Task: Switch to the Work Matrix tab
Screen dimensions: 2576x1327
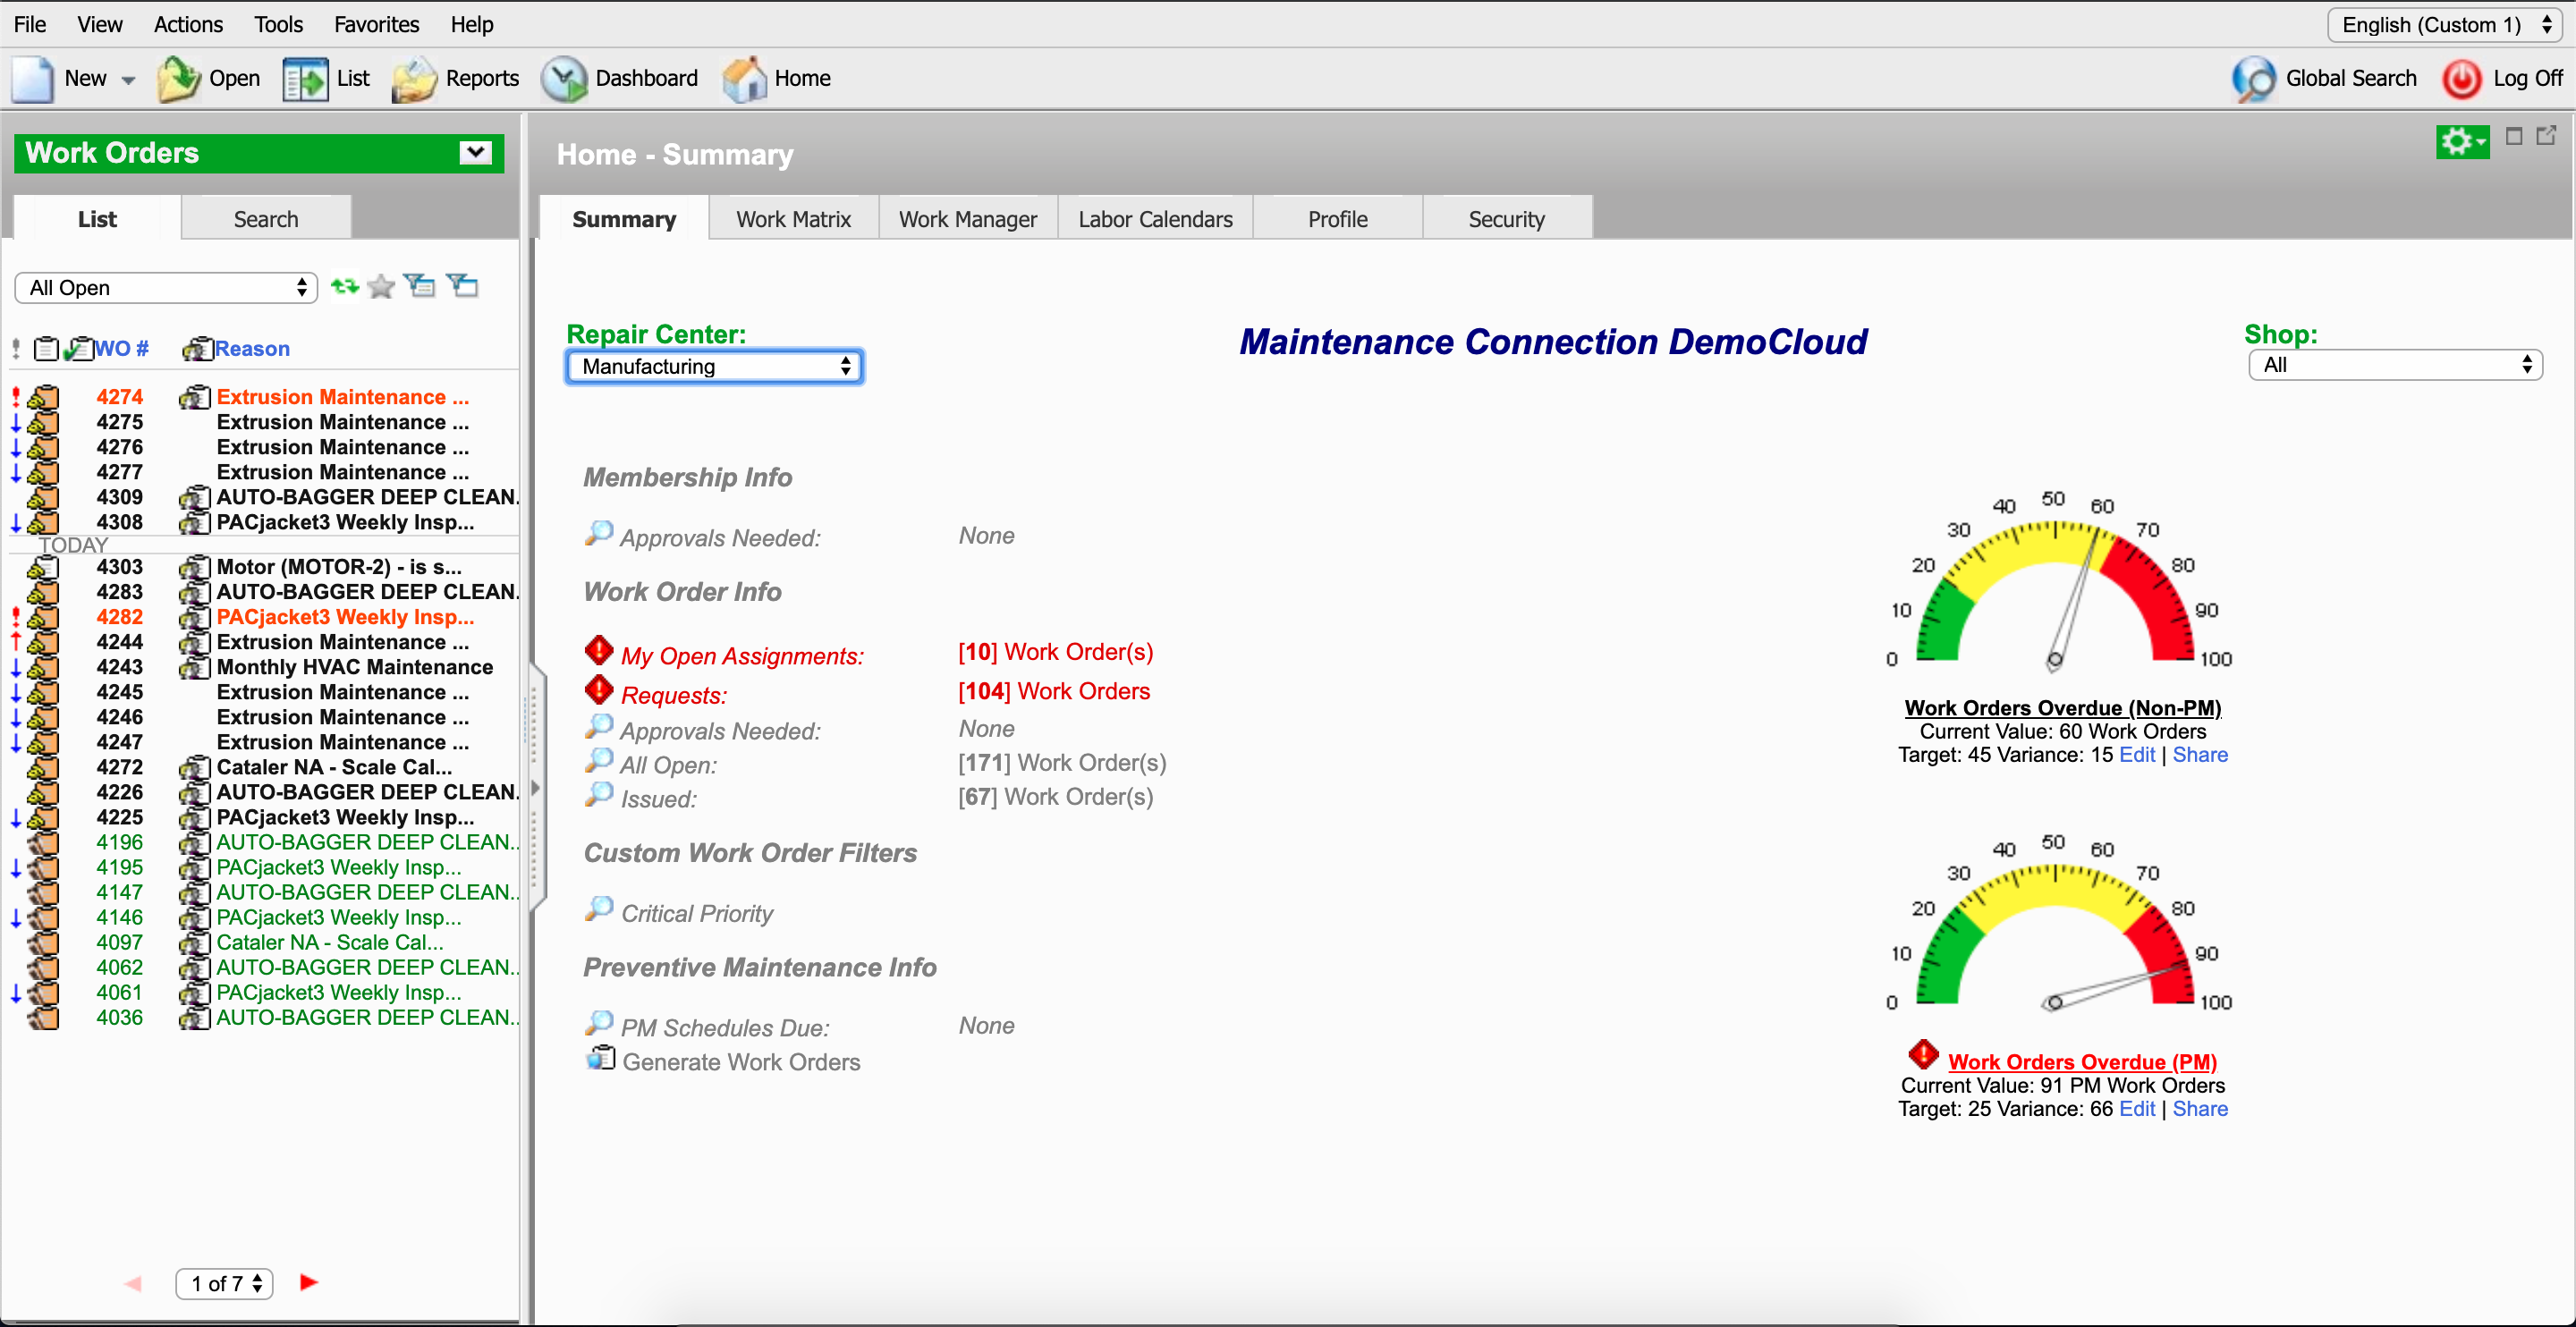Action: coord(793,219)
